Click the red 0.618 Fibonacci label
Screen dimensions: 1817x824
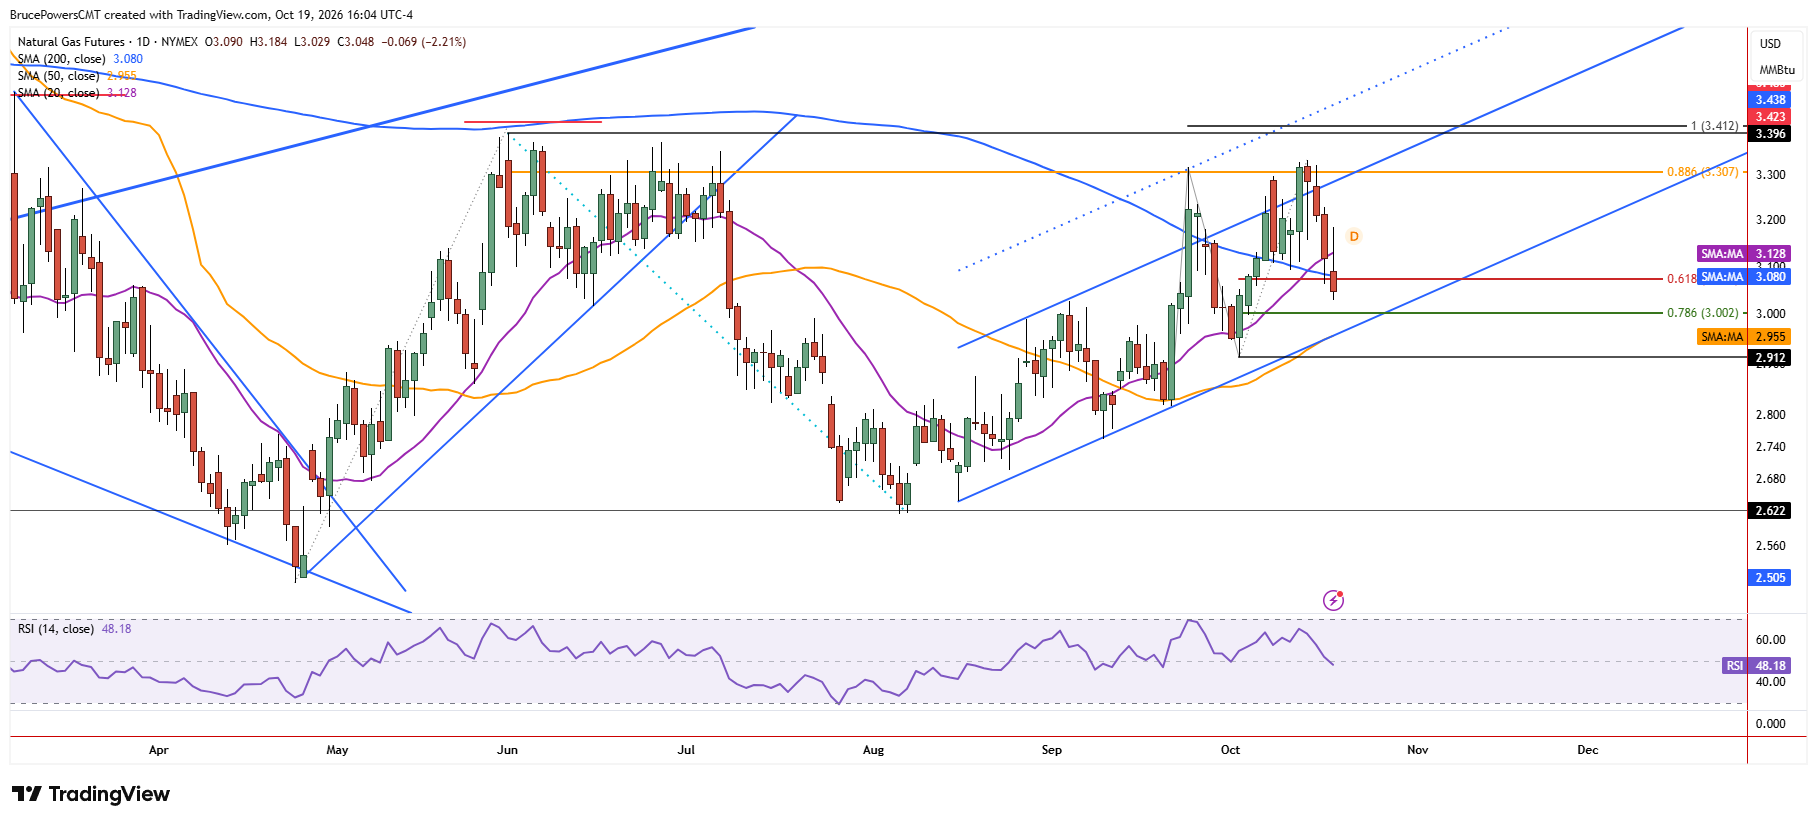tap(1681, 279)
